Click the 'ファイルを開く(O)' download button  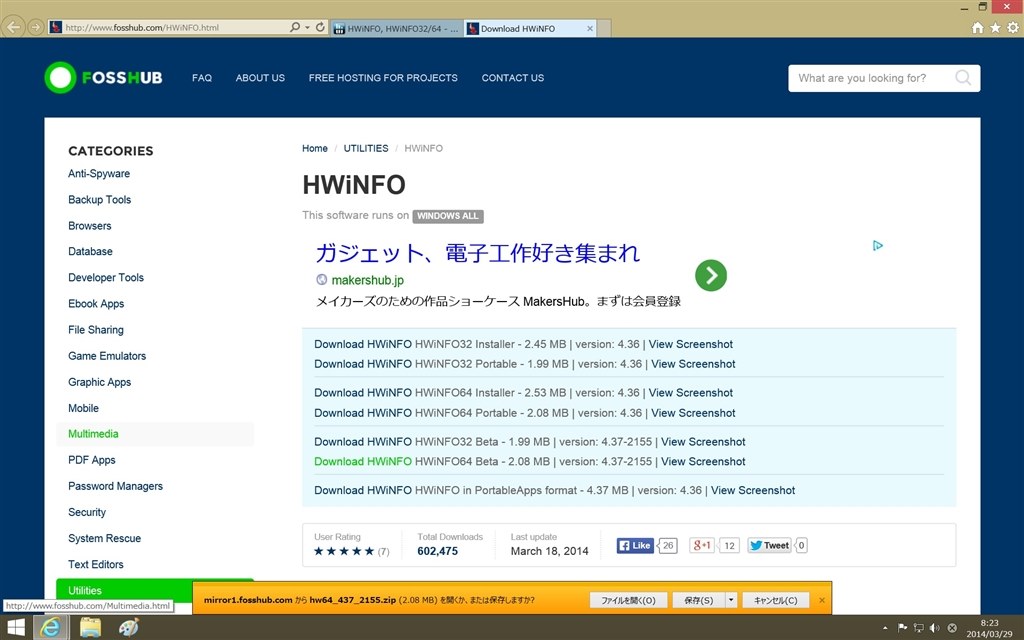(x=628, y=600)
